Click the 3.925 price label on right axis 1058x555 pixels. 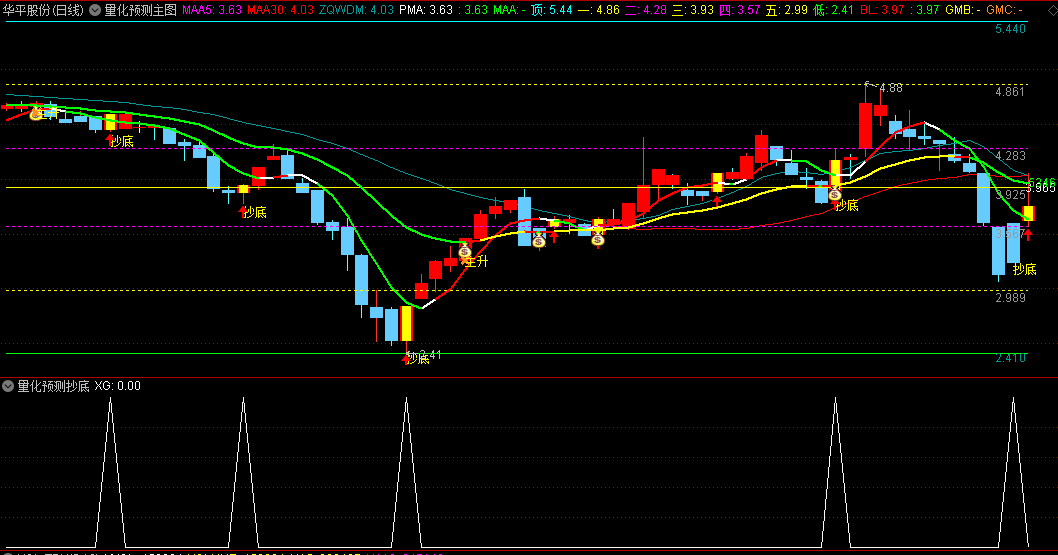pos(1010,195)
